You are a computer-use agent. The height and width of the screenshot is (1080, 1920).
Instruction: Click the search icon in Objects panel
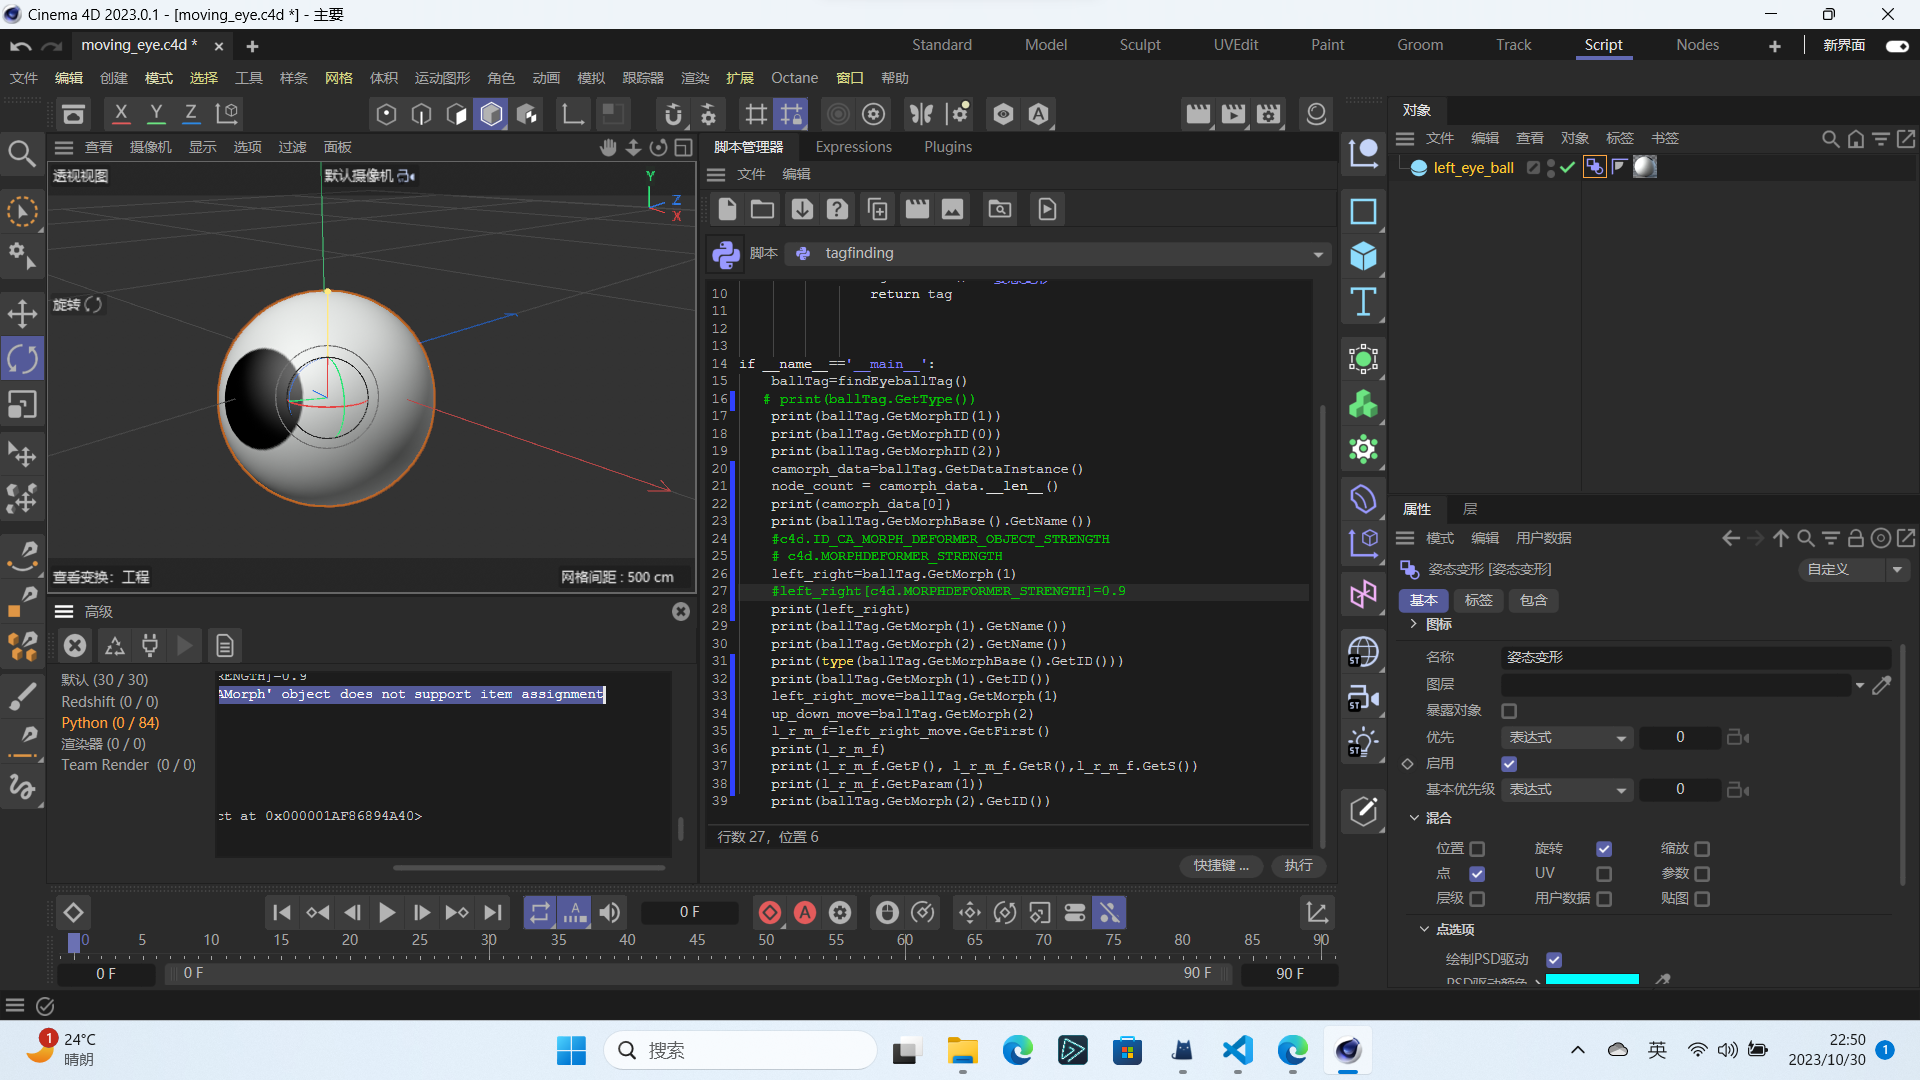pyautogui.click(x=1830, y=139)
